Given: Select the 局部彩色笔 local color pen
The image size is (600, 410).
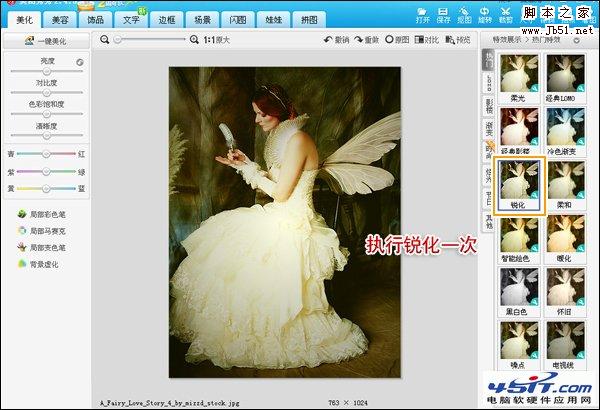Looking at the screenshot, I should click(x=41, y=214).
